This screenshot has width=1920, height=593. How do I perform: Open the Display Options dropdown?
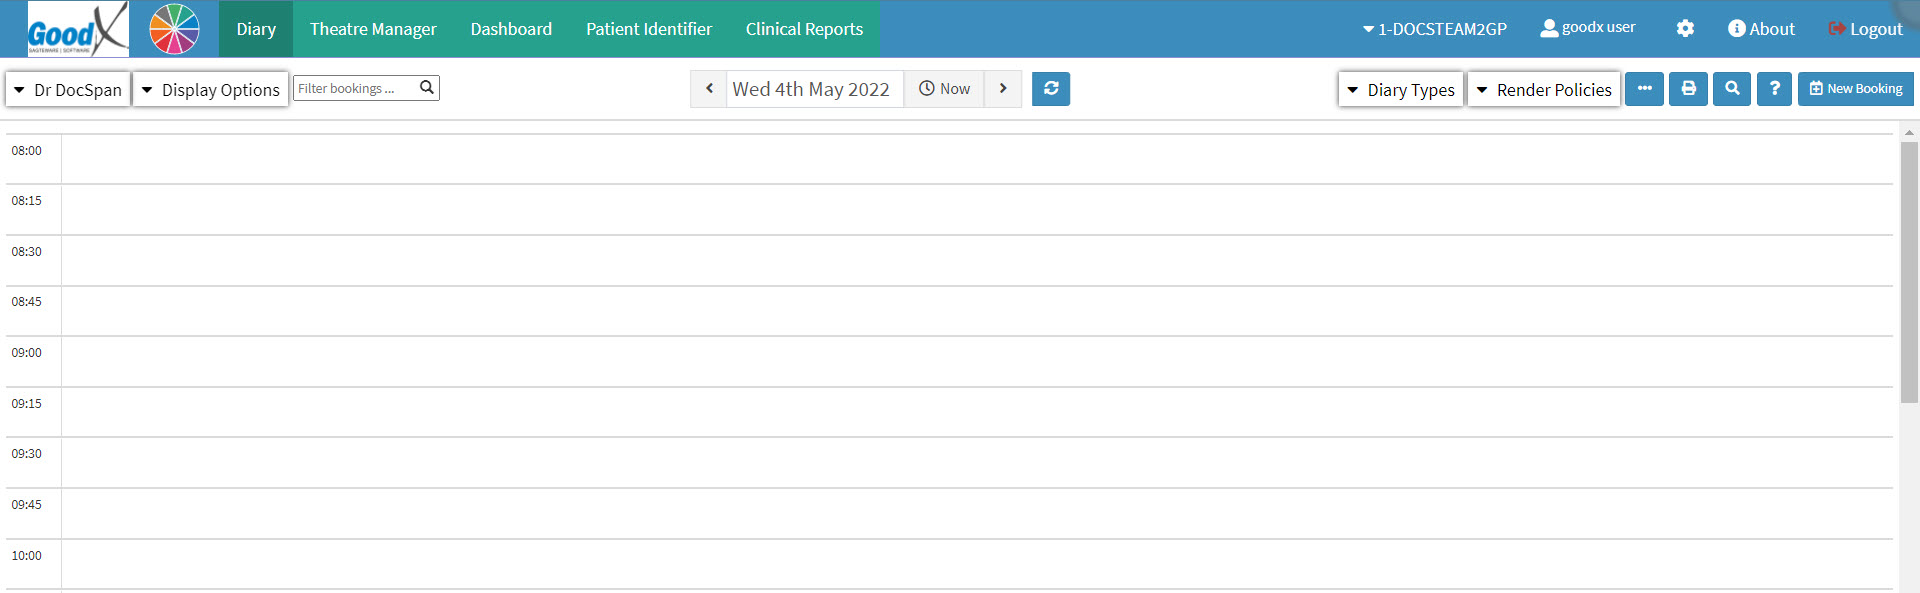tap(211, 89)
